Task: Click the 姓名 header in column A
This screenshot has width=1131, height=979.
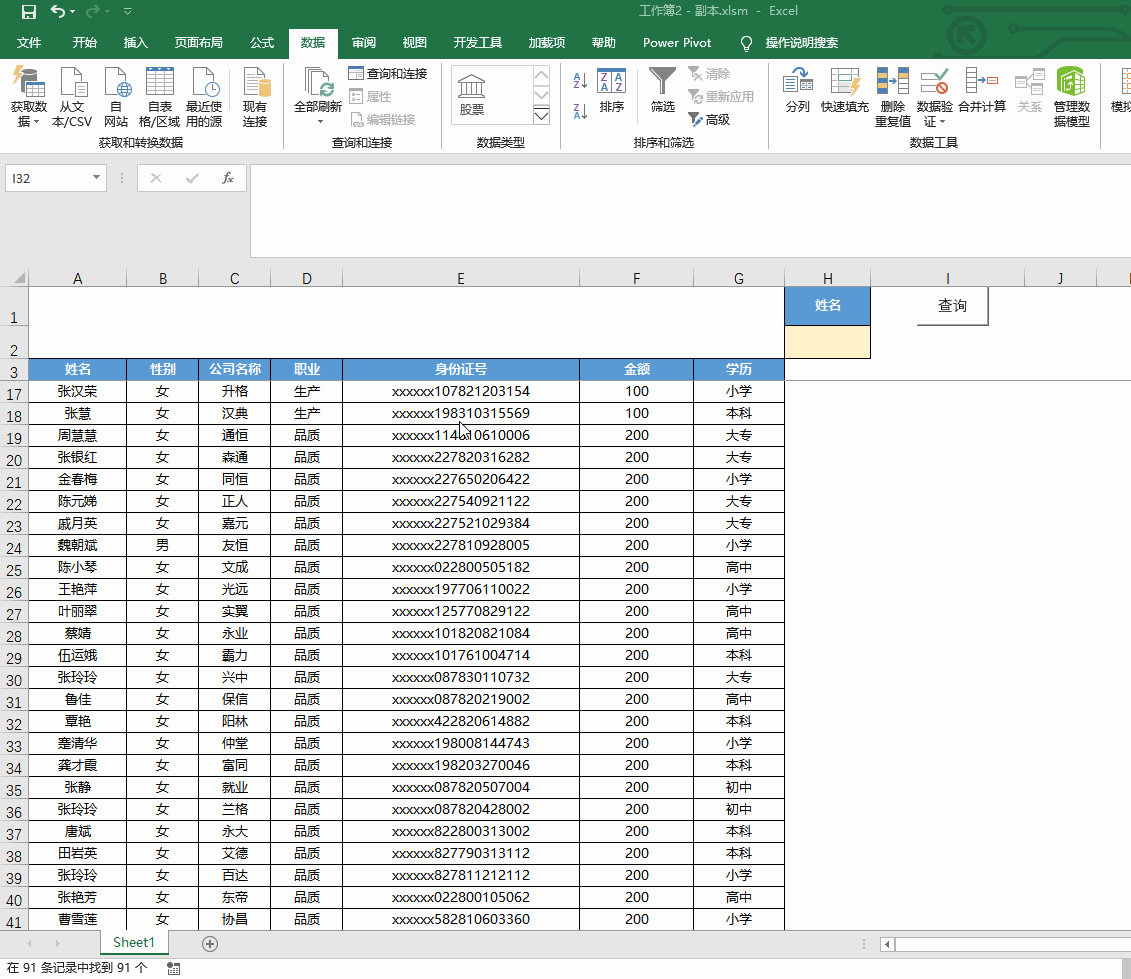Action: (x=77, y=369)
